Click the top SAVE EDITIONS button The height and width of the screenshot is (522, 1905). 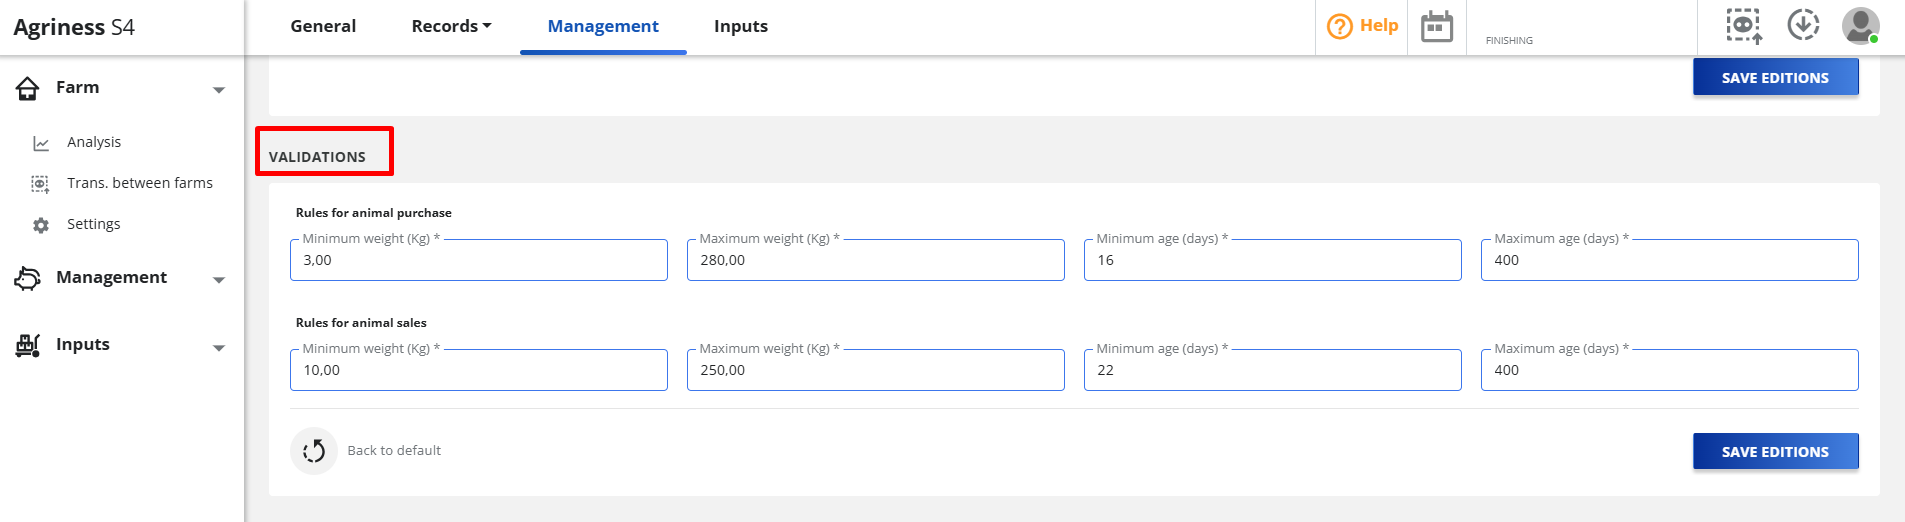click(x=1775, y=78)
